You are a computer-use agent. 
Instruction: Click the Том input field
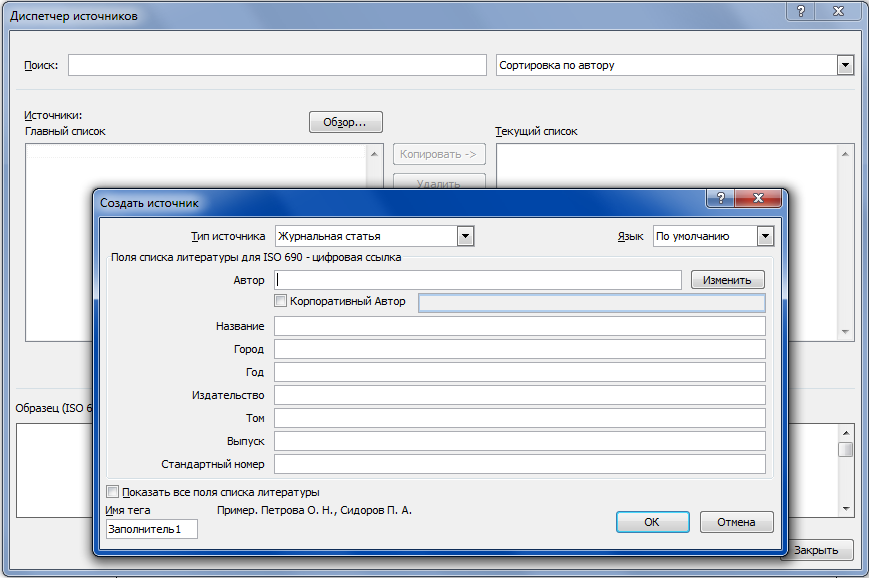(x=520, y=418)
